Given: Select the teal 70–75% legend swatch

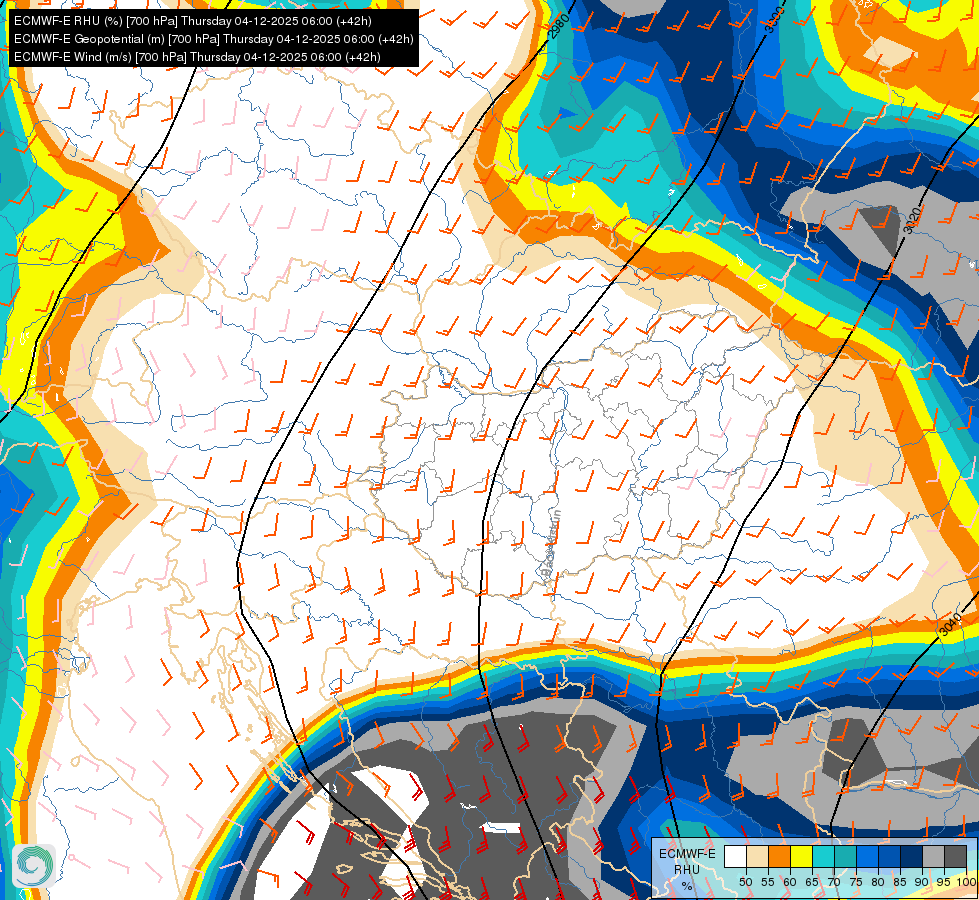Looking at the screenshot, I should click(845, 857).
